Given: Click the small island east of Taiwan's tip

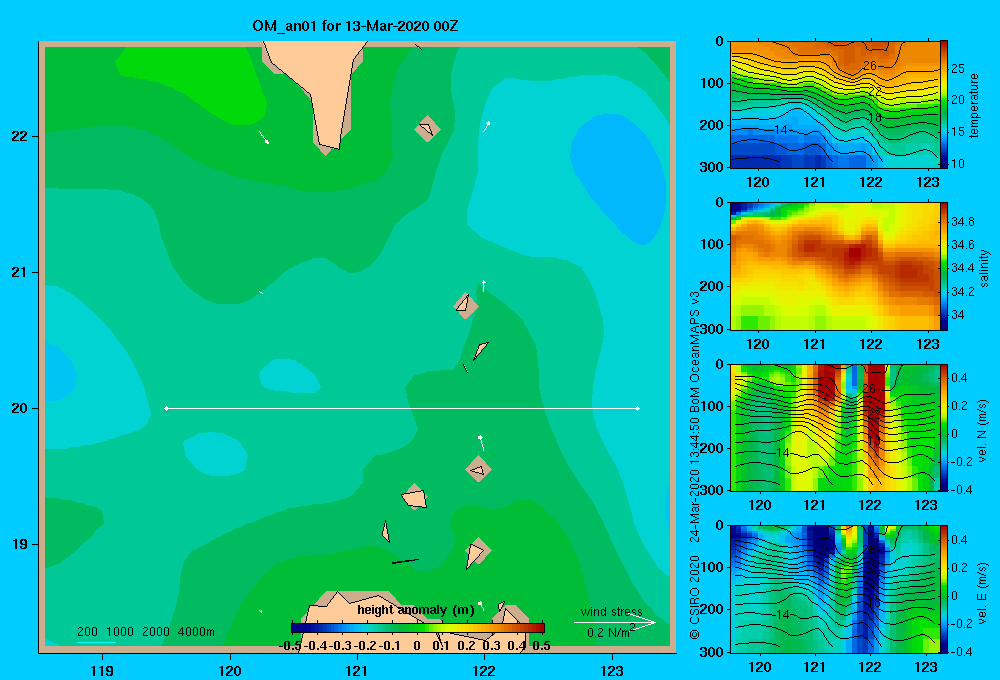Looking at the screenshot, I should pos(427,129).
